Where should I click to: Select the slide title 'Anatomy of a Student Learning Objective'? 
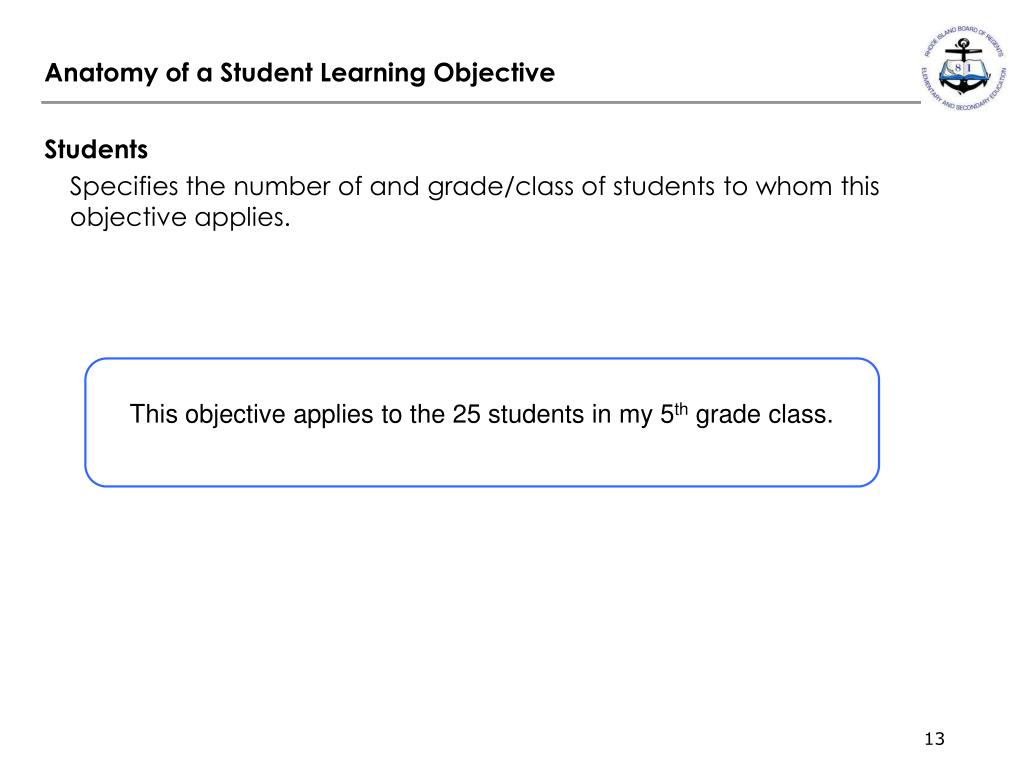300,73
